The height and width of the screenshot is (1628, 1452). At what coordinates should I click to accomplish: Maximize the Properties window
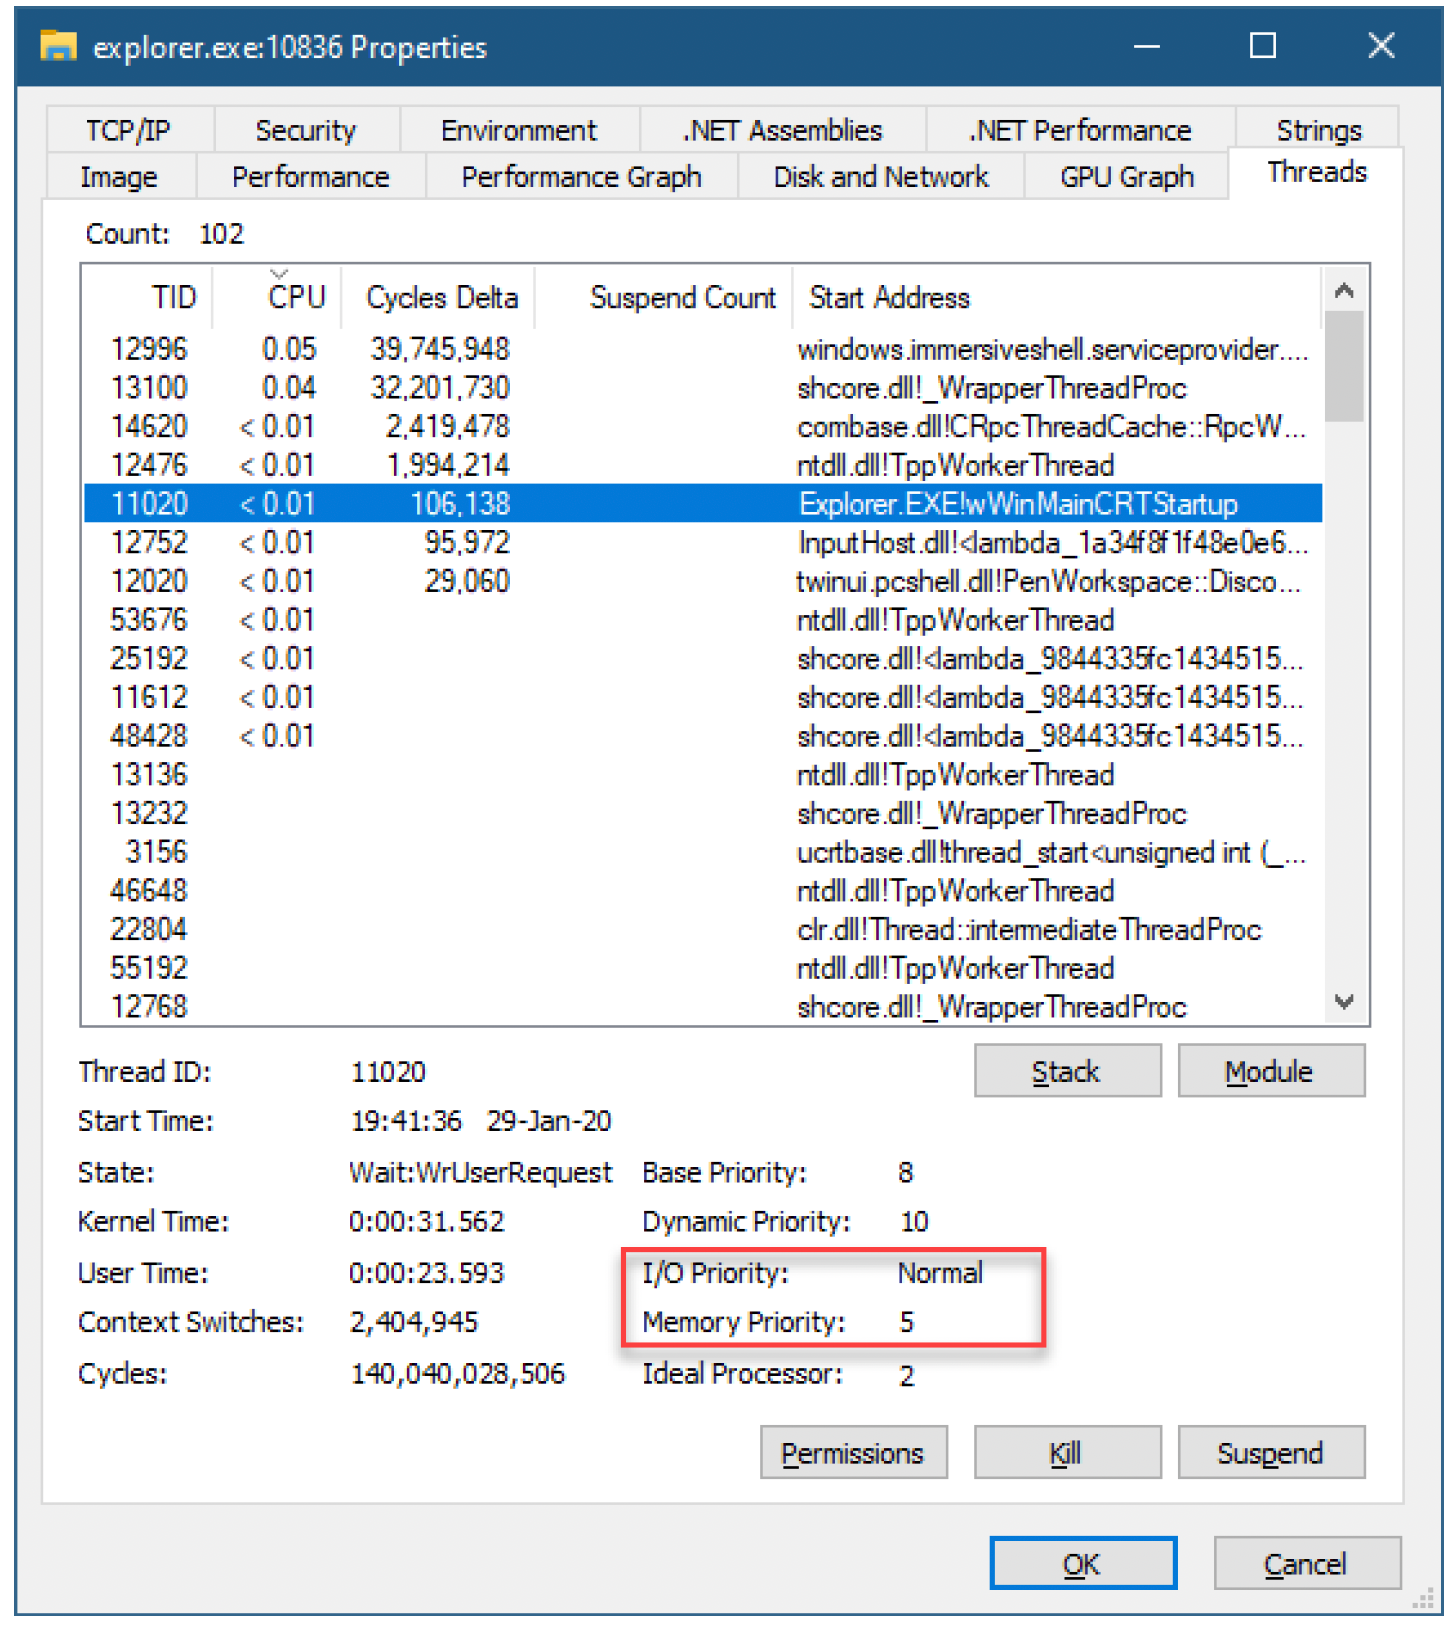coord(1263,46)
